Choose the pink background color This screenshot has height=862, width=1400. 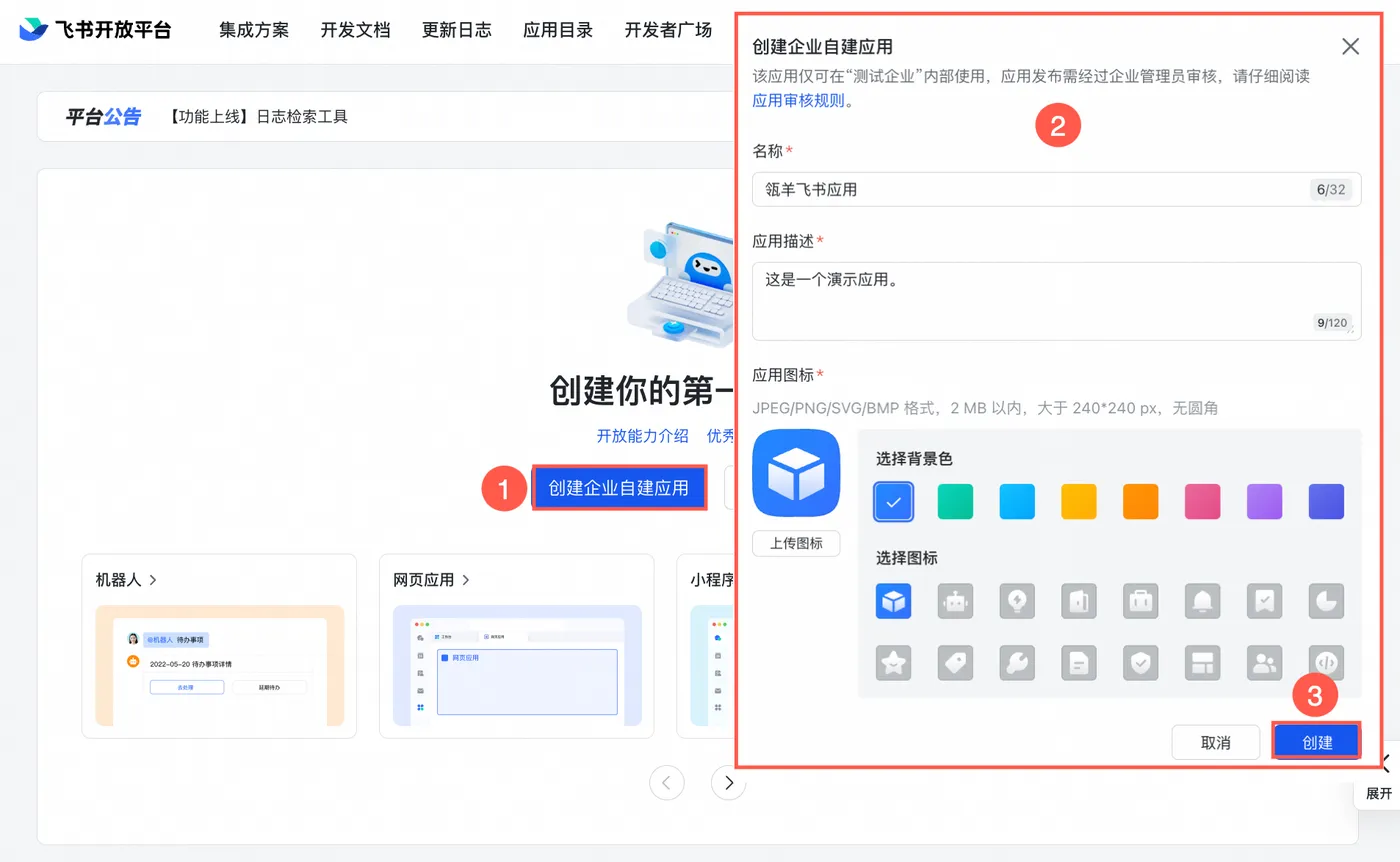1203,501
